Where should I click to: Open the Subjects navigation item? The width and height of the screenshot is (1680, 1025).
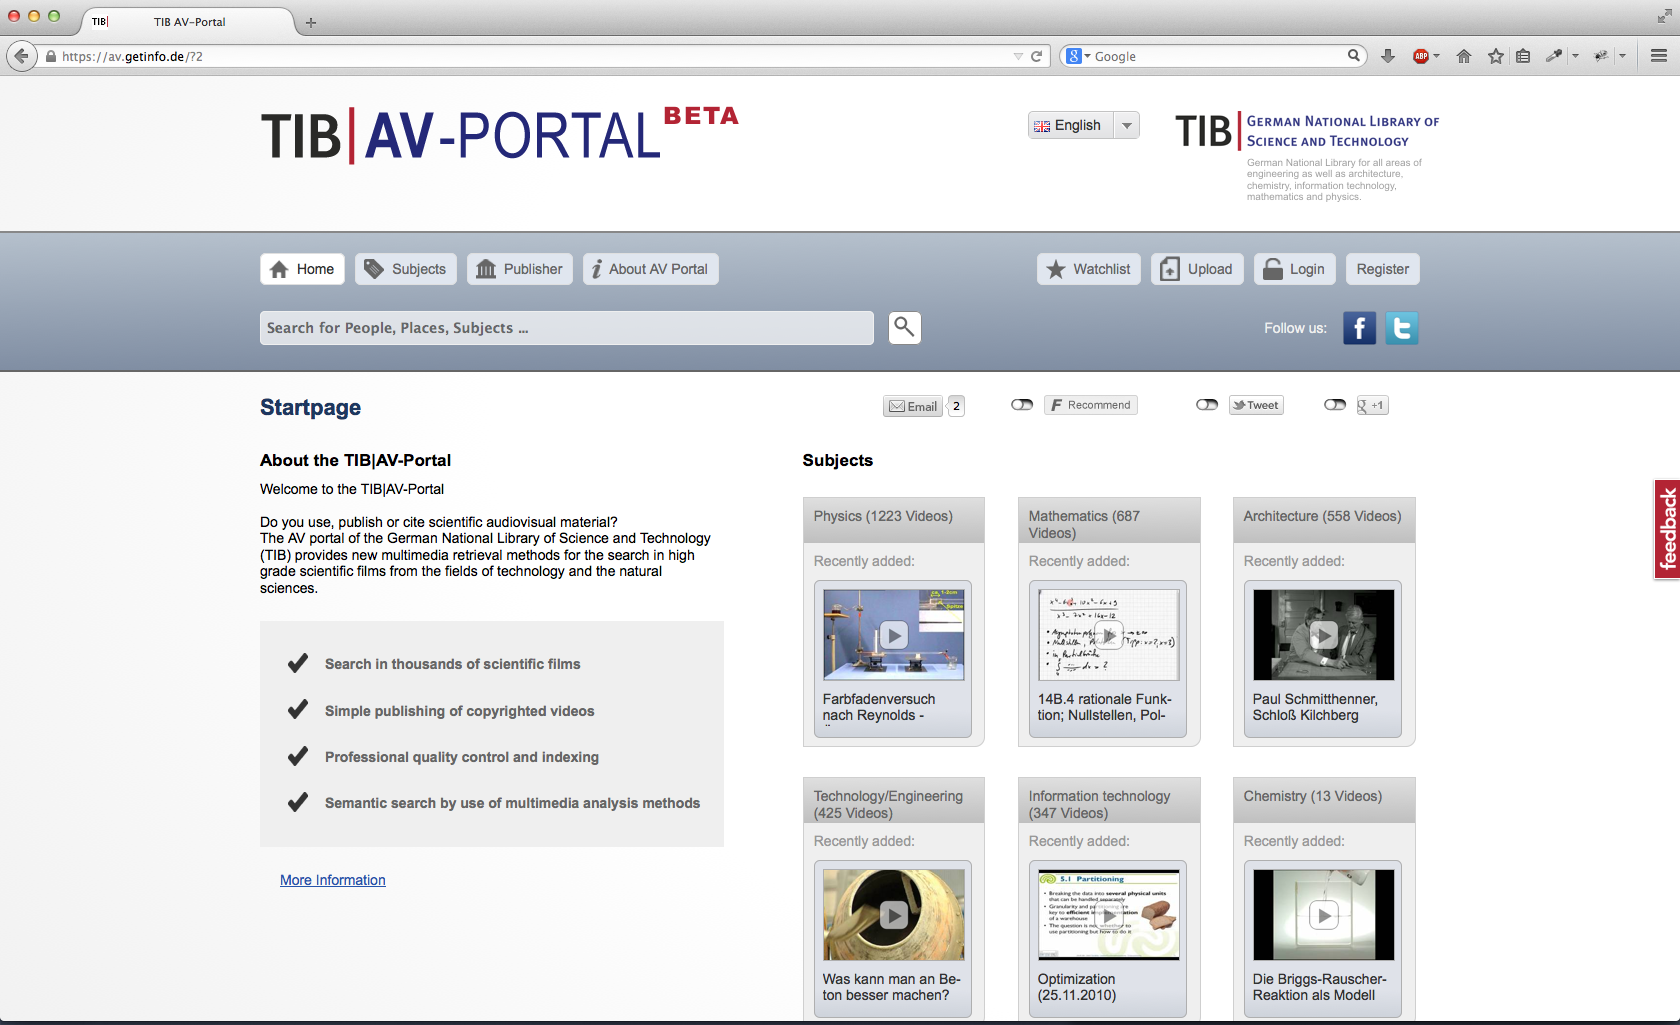point(405,269)
